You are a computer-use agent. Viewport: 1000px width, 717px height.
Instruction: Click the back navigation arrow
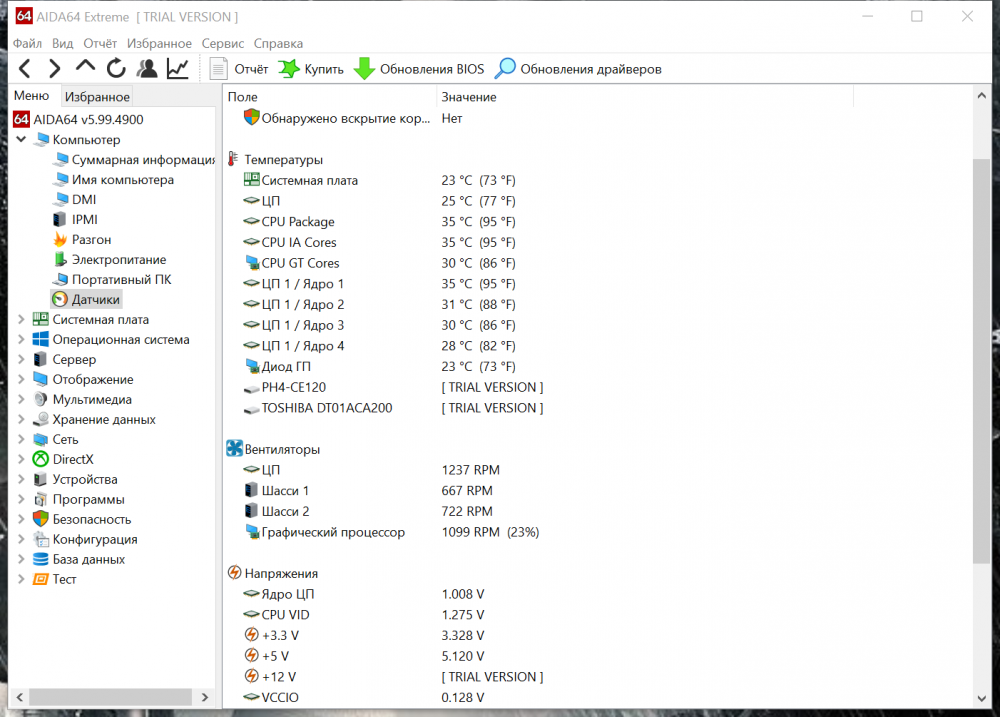tap(23, 68)
